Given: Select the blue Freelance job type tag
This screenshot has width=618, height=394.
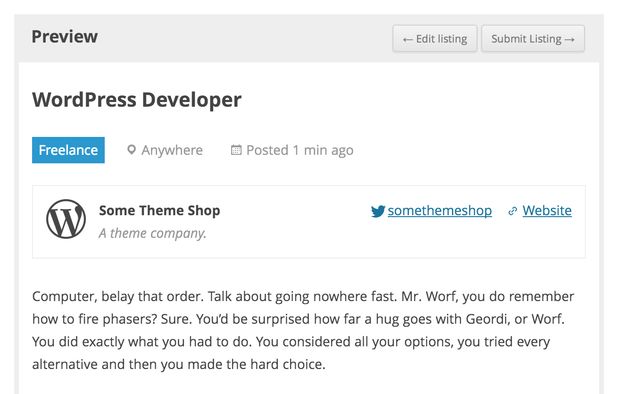Looking at the screenshot, I should [68, 150].
